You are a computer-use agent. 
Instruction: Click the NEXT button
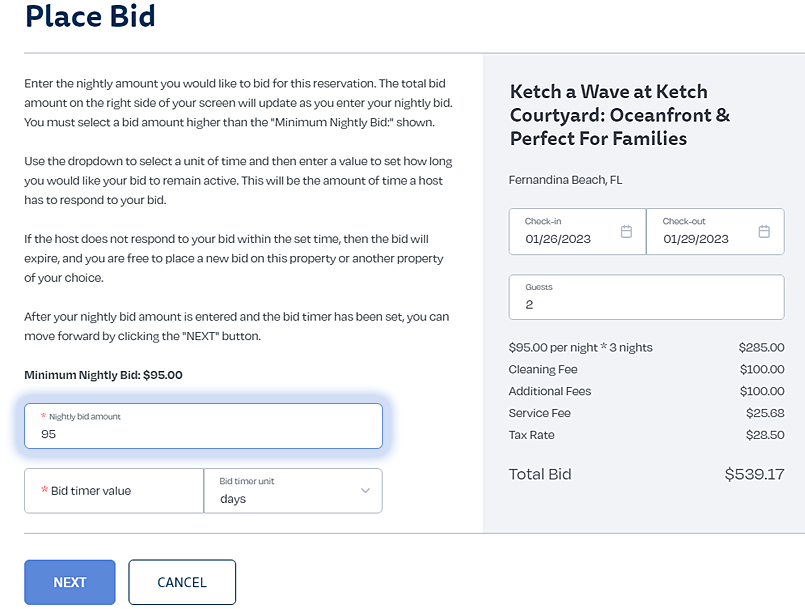point(70,582)
